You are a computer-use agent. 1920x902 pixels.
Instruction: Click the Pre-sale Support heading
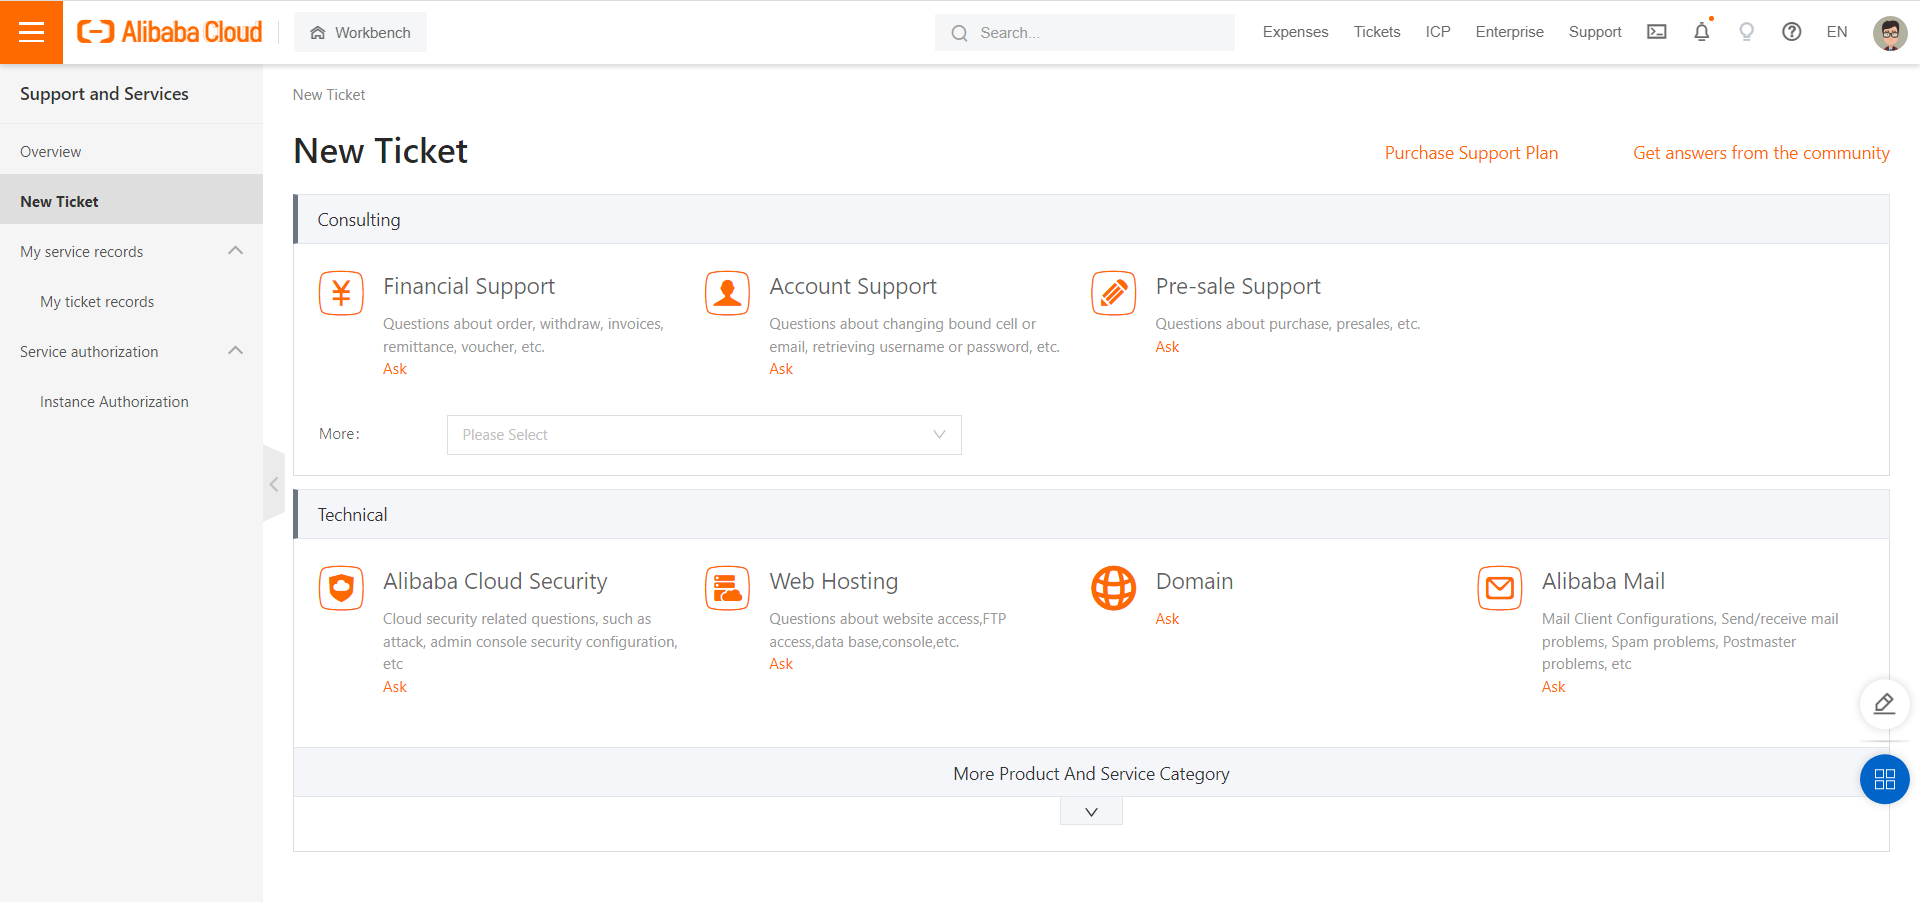click(1238, 287)
